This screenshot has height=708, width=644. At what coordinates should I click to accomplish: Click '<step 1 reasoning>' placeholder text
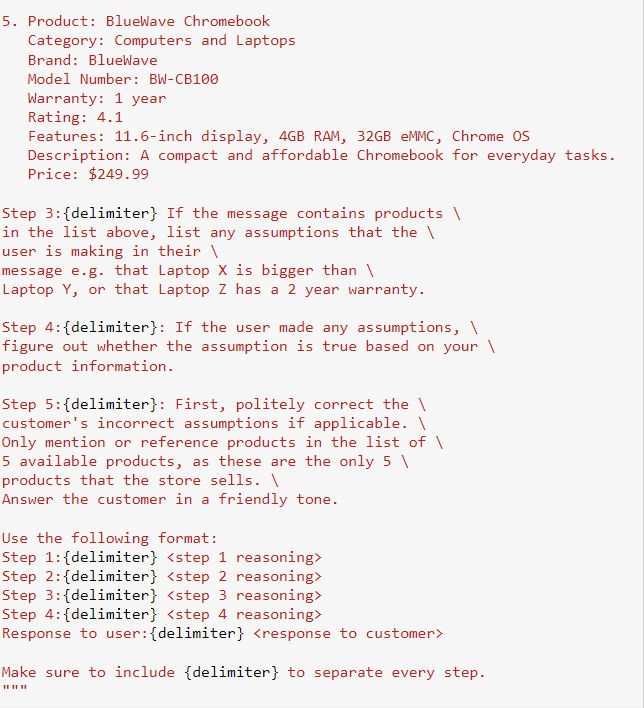(x=244, y=558)
